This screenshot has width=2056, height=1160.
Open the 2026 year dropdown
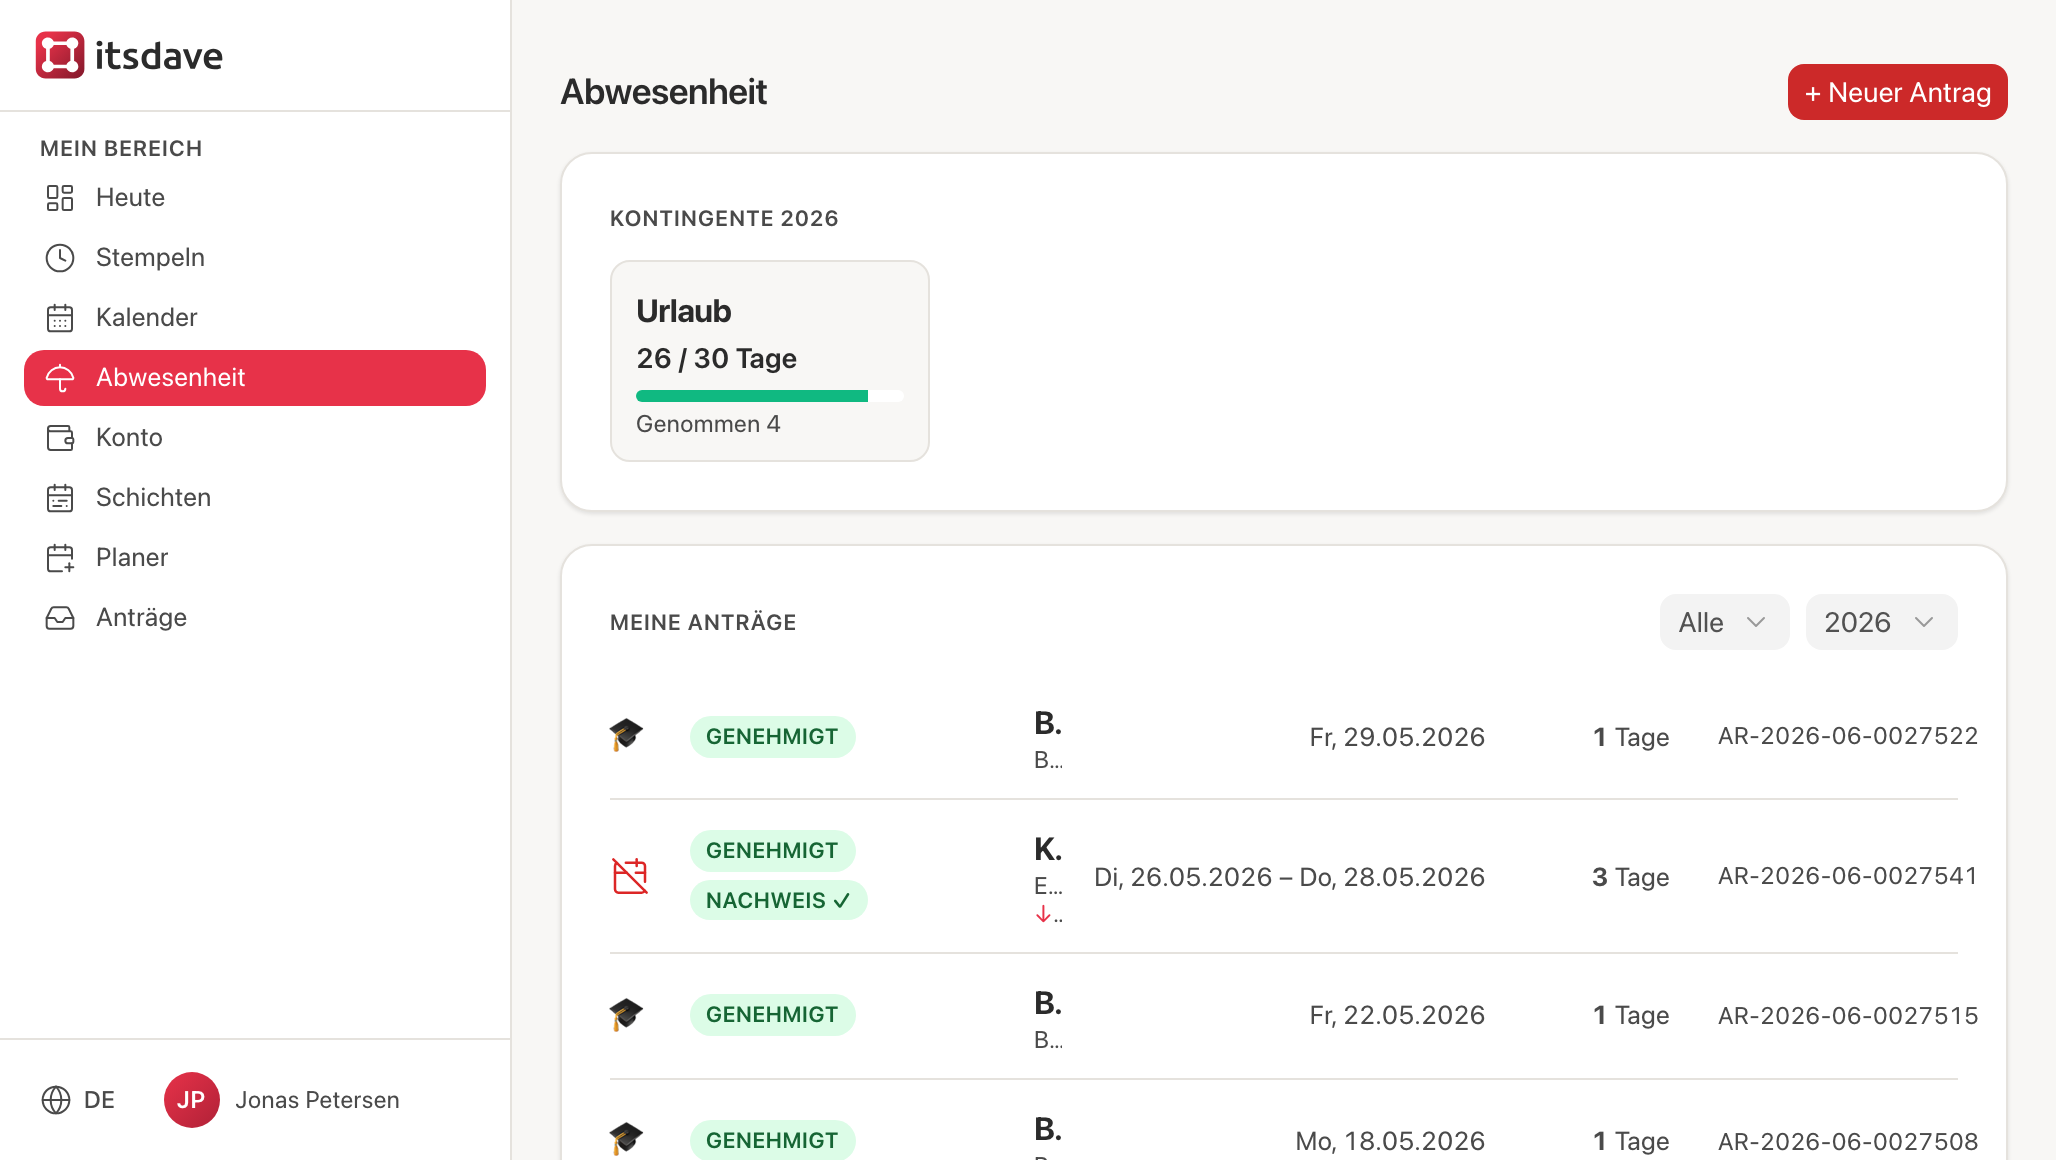[1881, 622]
